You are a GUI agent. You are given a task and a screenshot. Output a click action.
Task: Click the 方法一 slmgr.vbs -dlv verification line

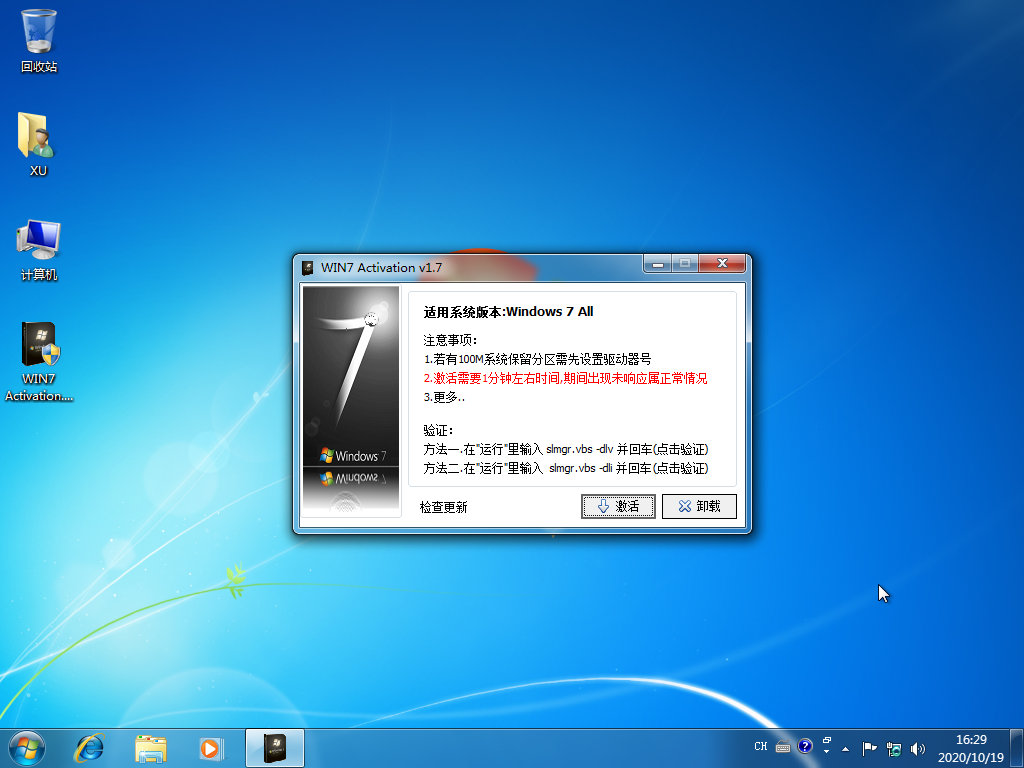pyautogui.click(x=565, y=449)
